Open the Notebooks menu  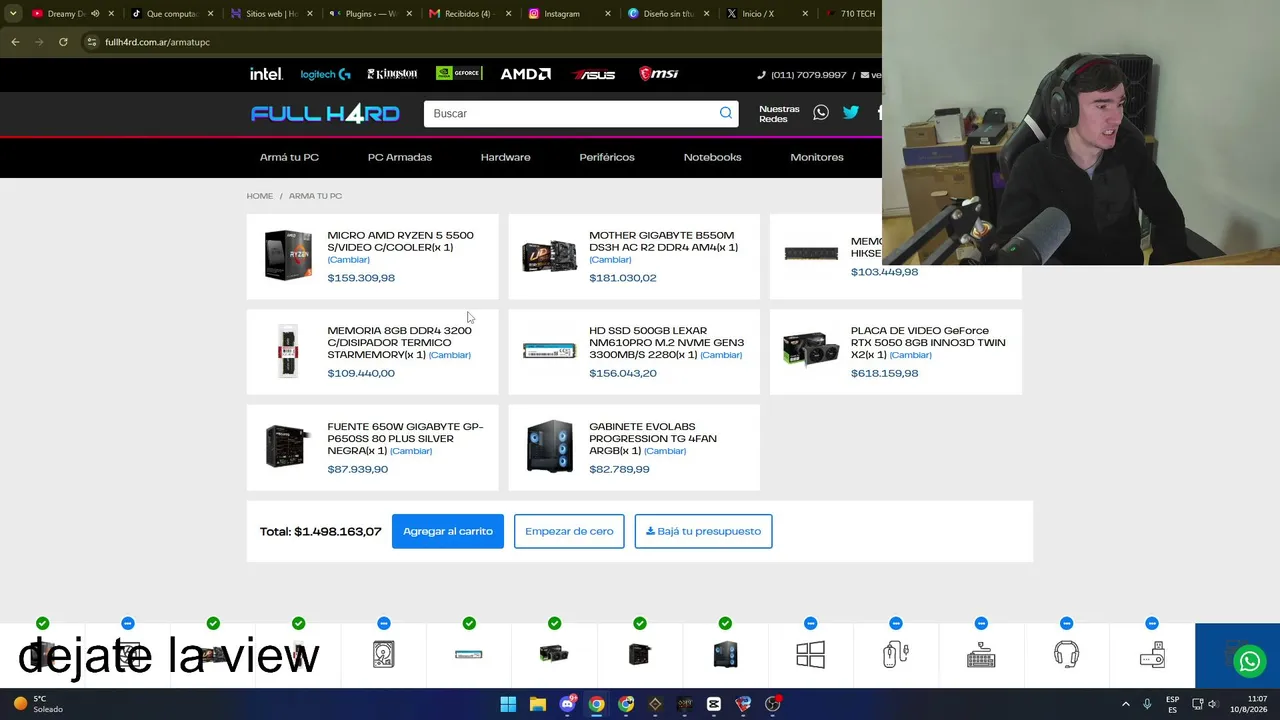coord(712,157)
